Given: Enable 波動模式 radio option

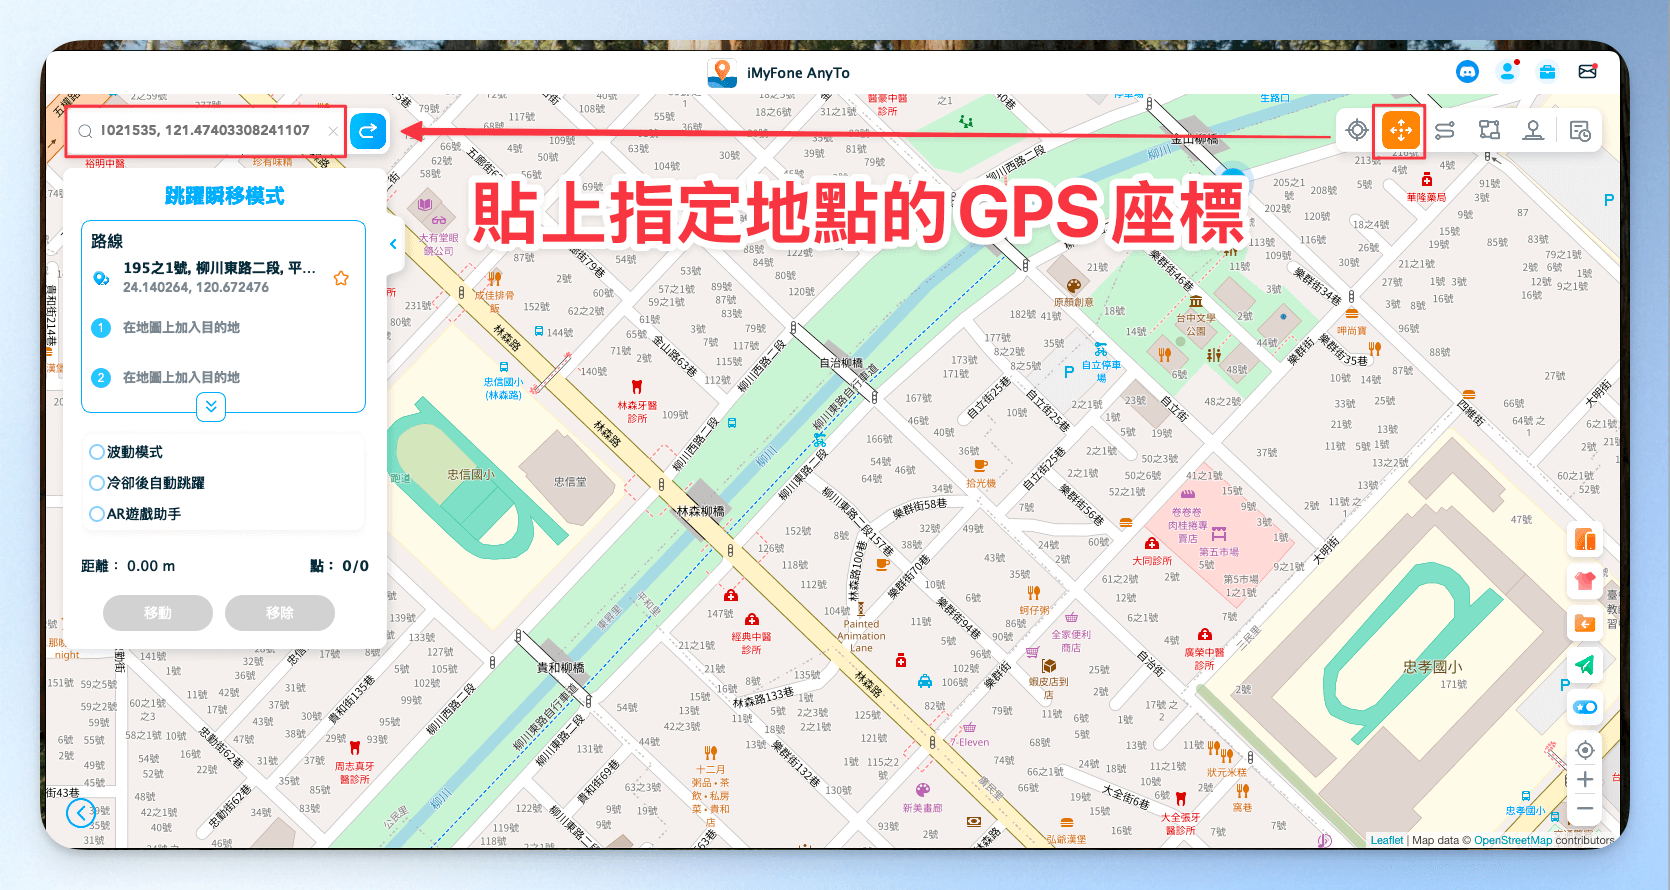Looking at the screenshot, I should (97, 452).
